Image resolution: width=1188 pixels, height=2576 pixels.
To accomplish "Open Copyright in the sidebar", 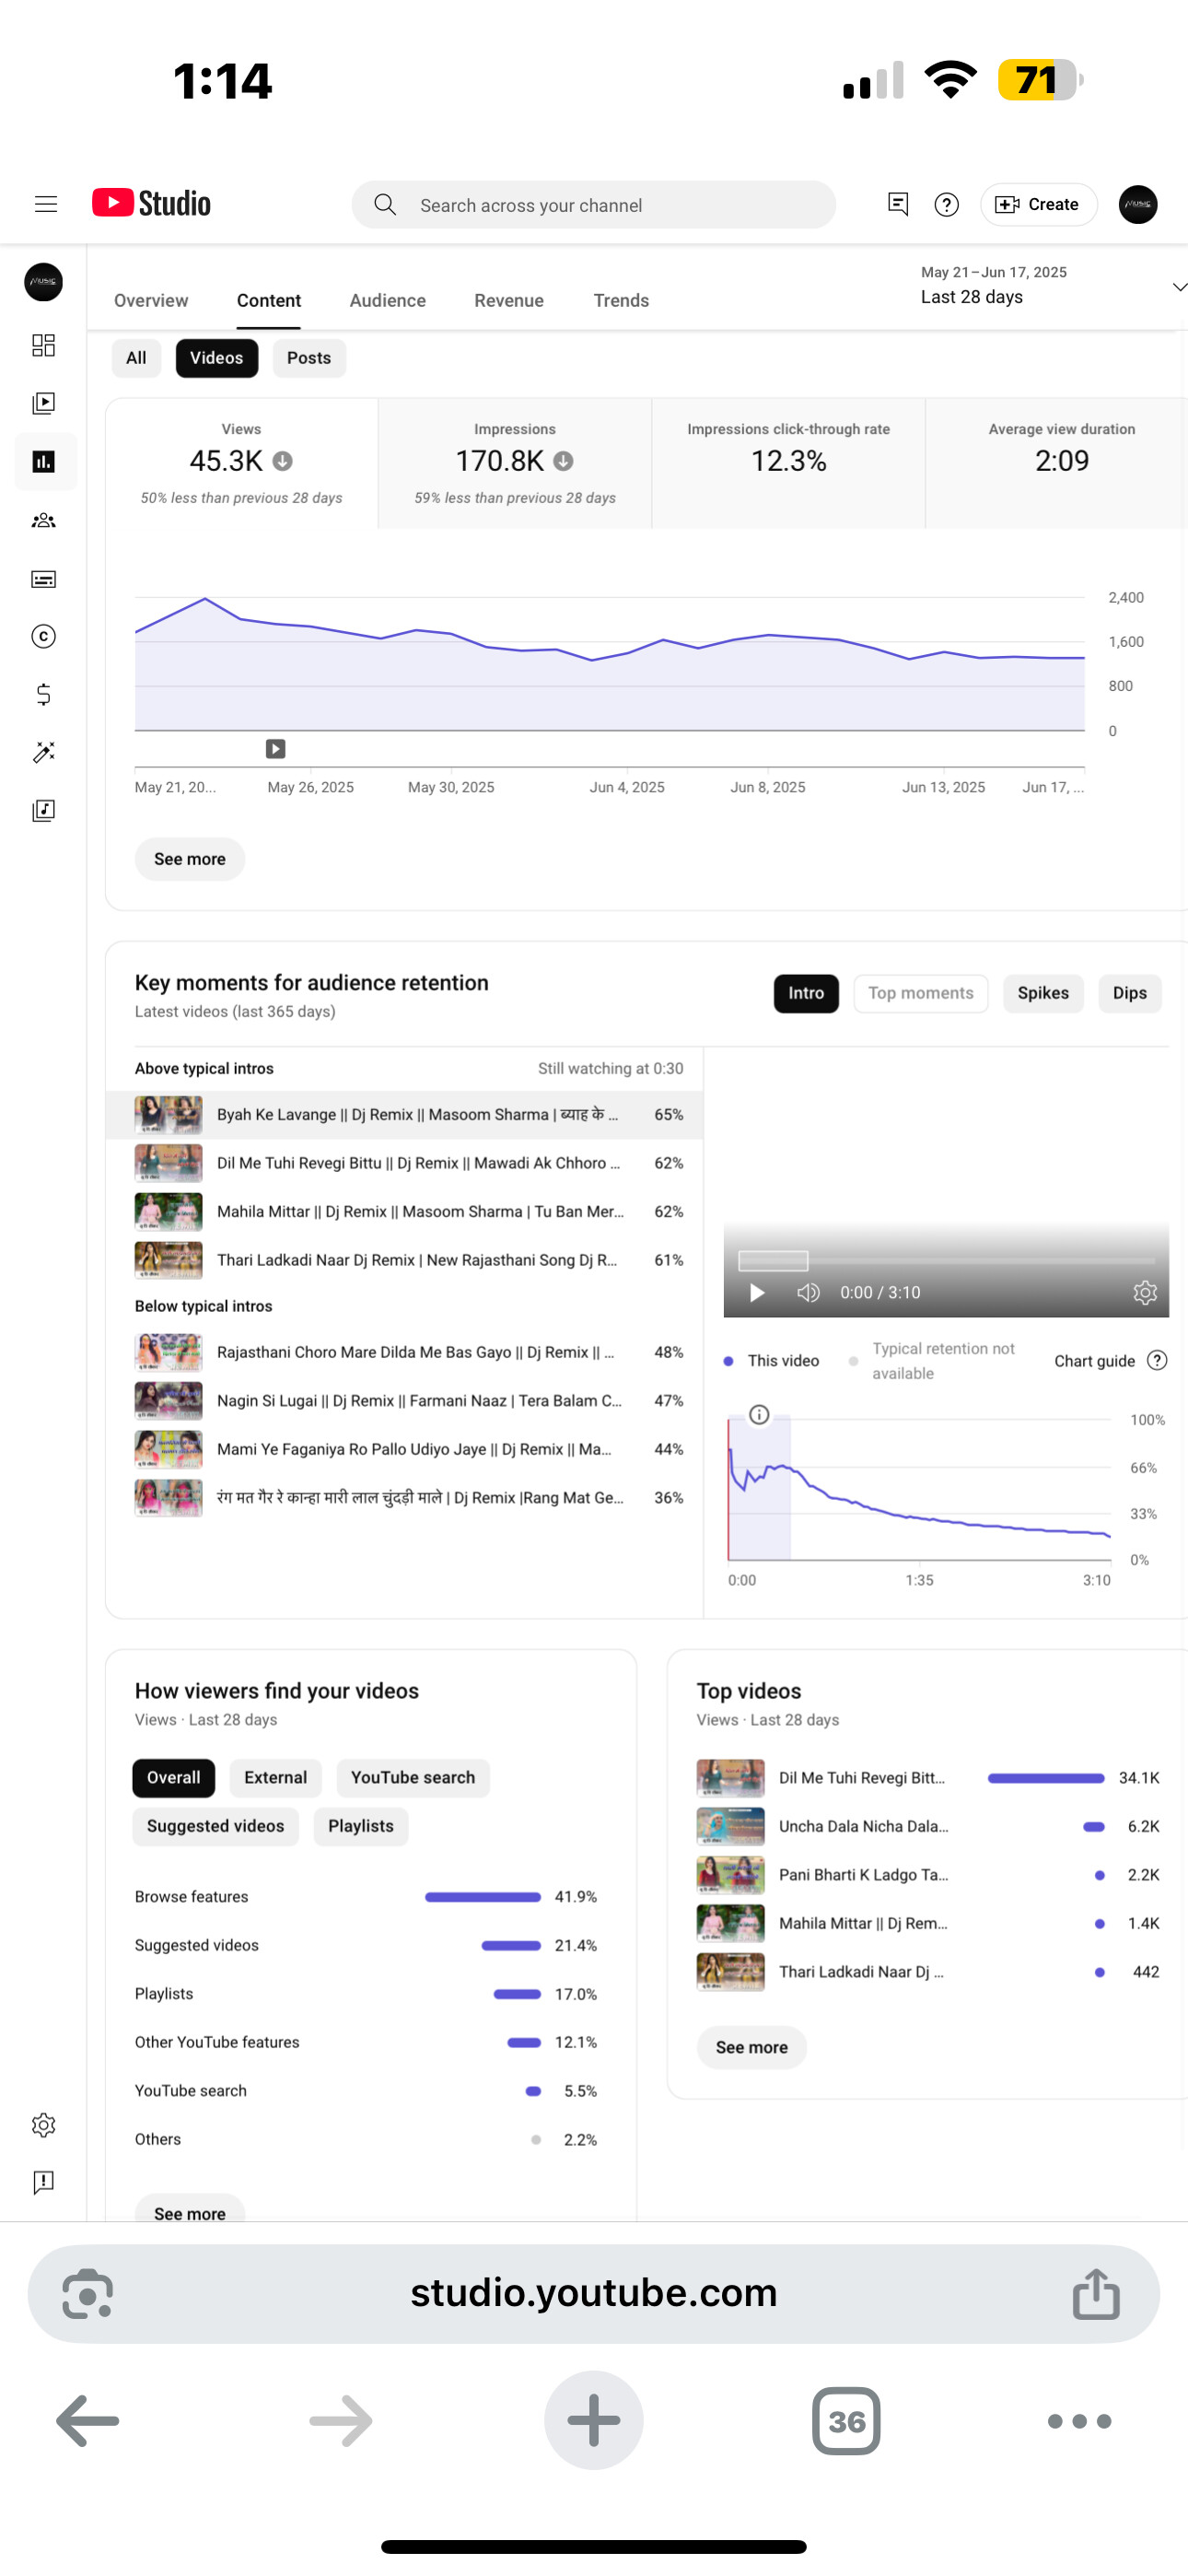I will tap(43, 636).
